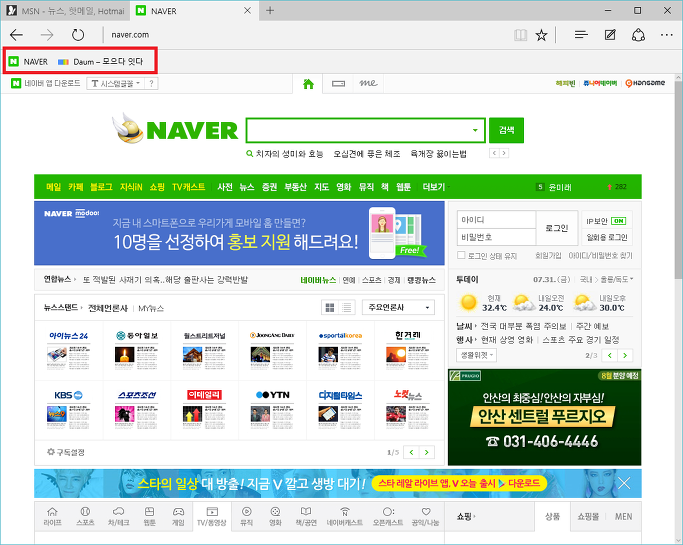Switch news stand to grid view
683x545 pixels.
(x=330, y=308)
